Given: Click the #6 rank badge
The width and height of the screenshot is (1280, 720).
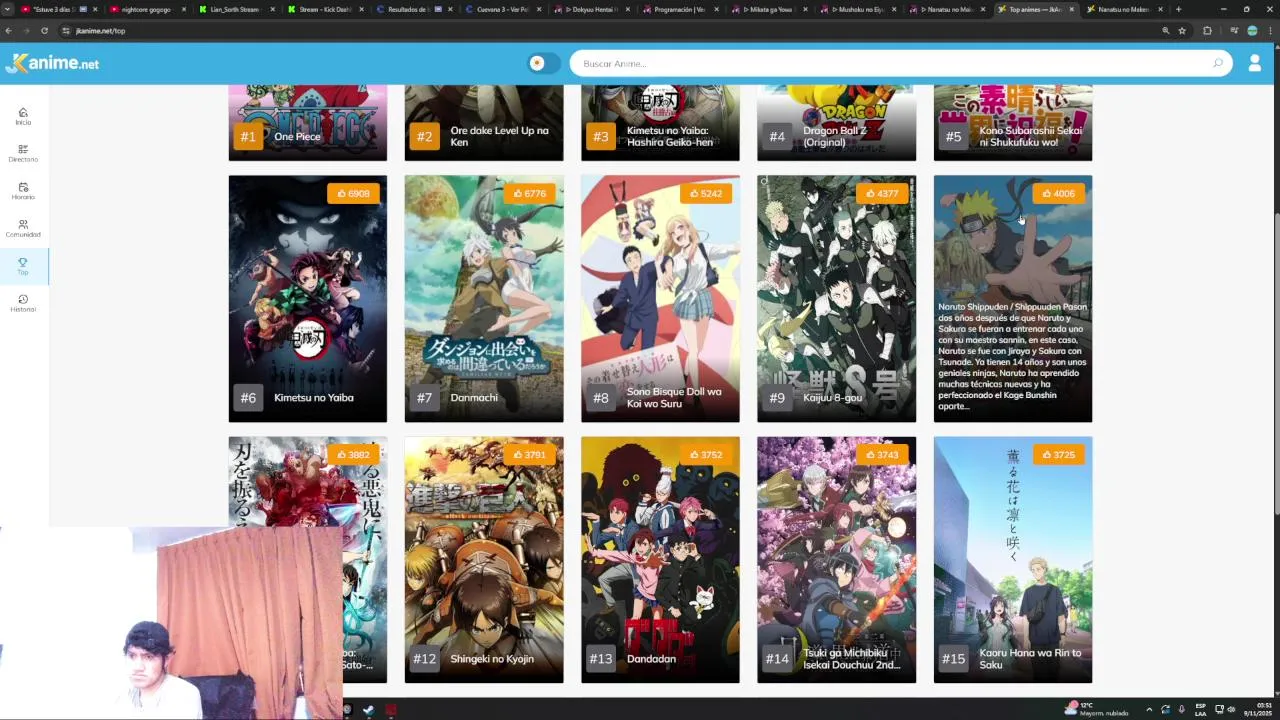Looking at the screenshot, I should [x=248, y=397].
